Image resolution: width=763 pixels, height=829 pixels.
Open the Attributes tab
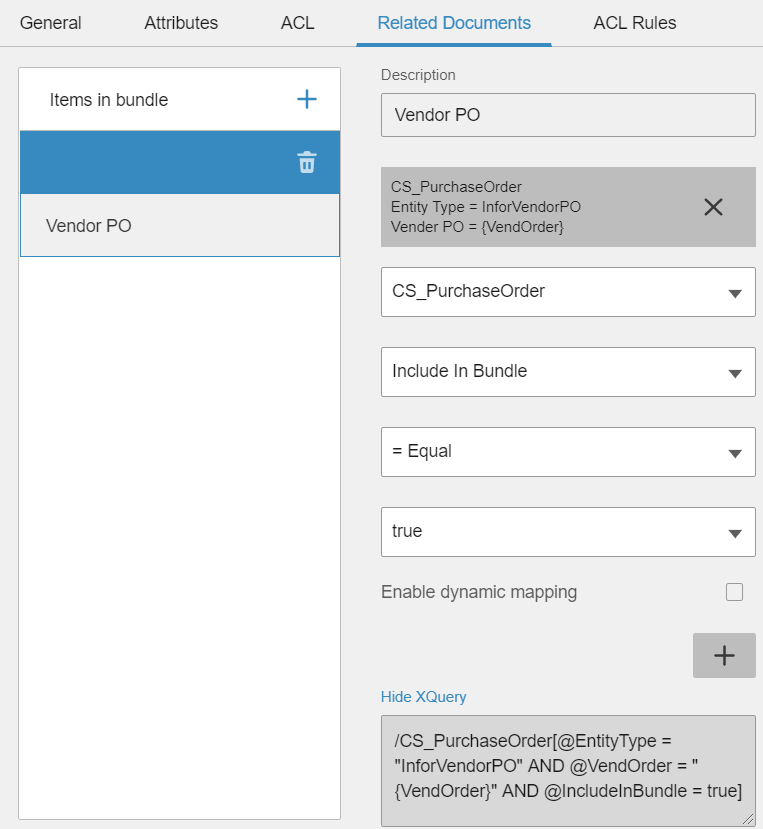pyautogui.click(x=180, y=22)
